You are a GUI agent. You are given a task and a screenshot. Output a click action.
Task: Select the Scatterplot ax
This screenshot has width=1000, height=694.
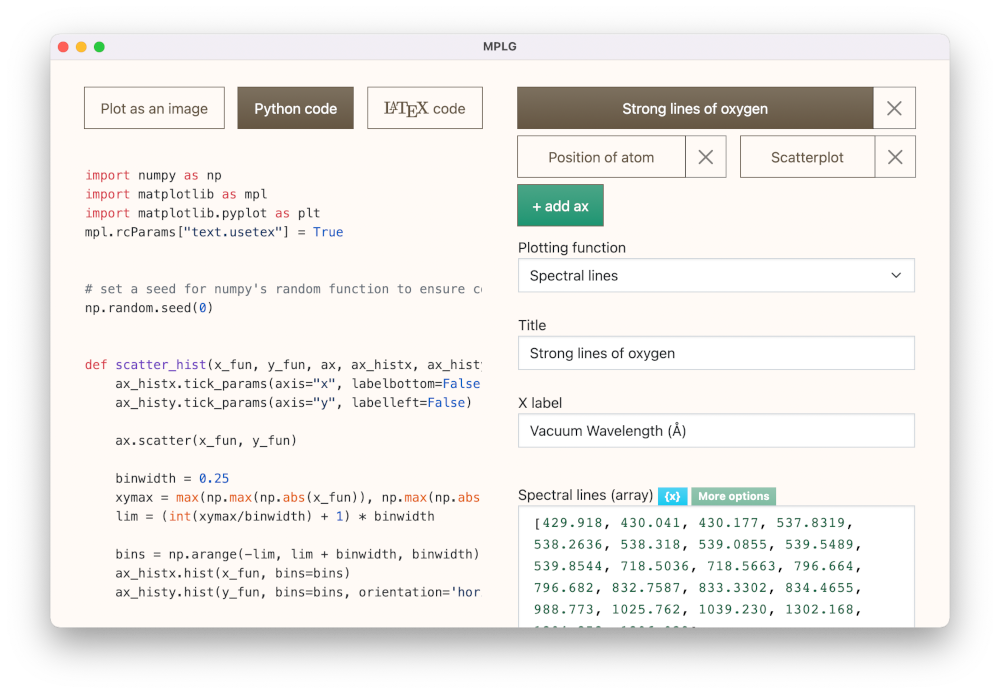pos(807,157)
